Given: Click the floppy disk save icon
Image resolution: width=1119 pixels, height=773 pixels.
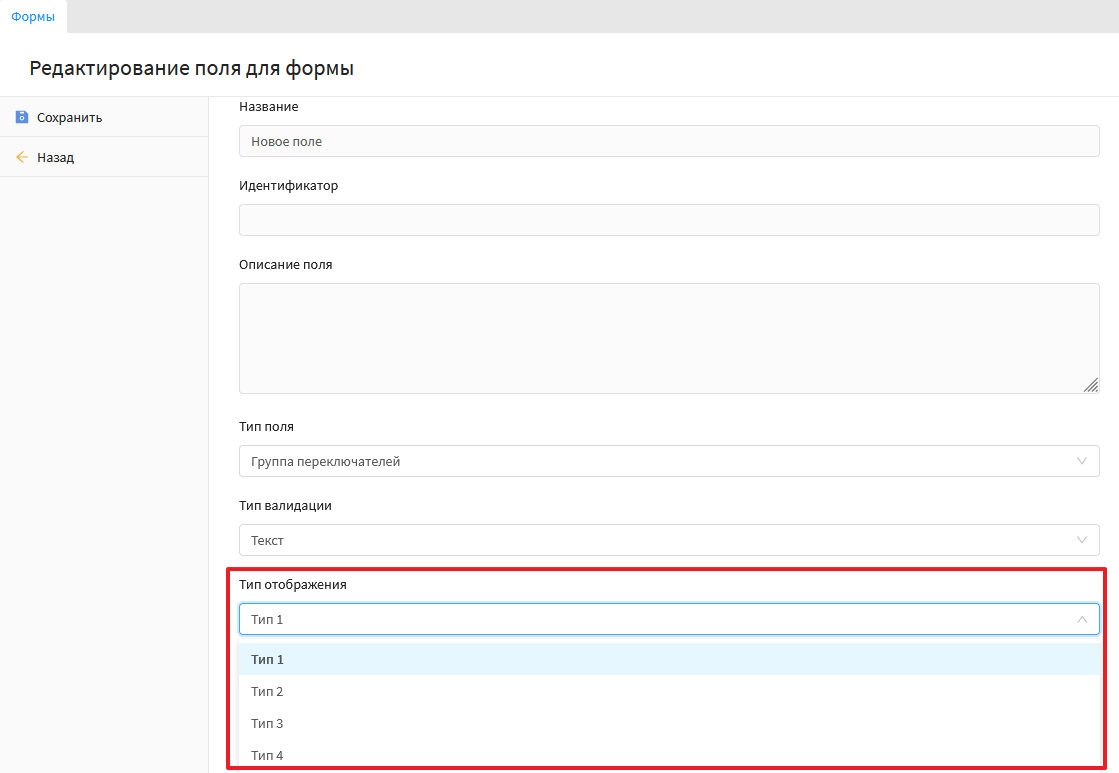Looking at the screenshot, I should tap(22, 117).
